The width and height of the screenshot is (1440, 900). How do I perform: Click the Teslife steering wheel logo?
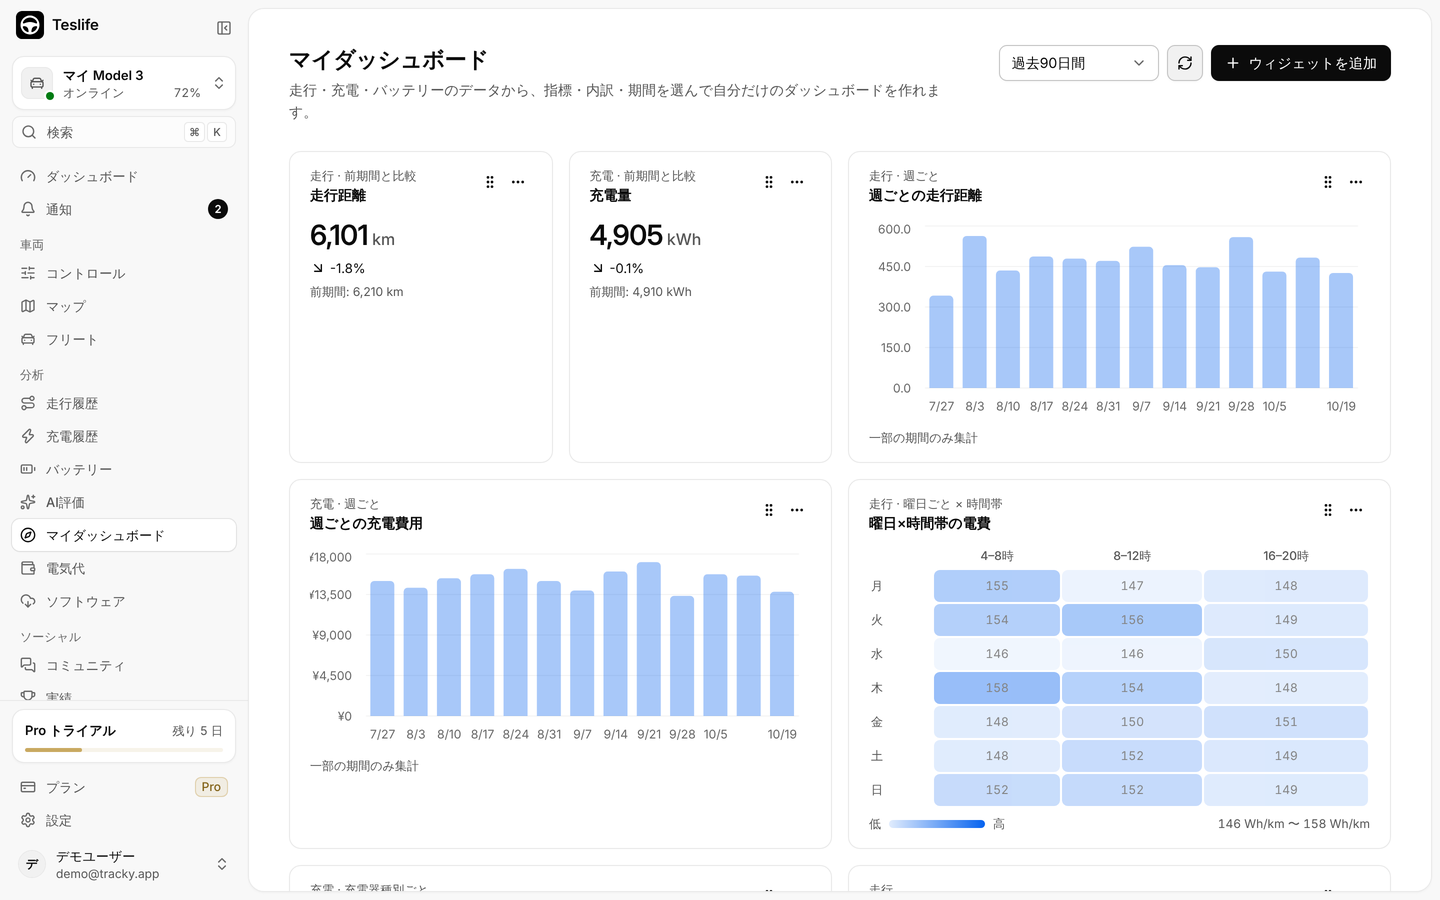tap(30, 25)
